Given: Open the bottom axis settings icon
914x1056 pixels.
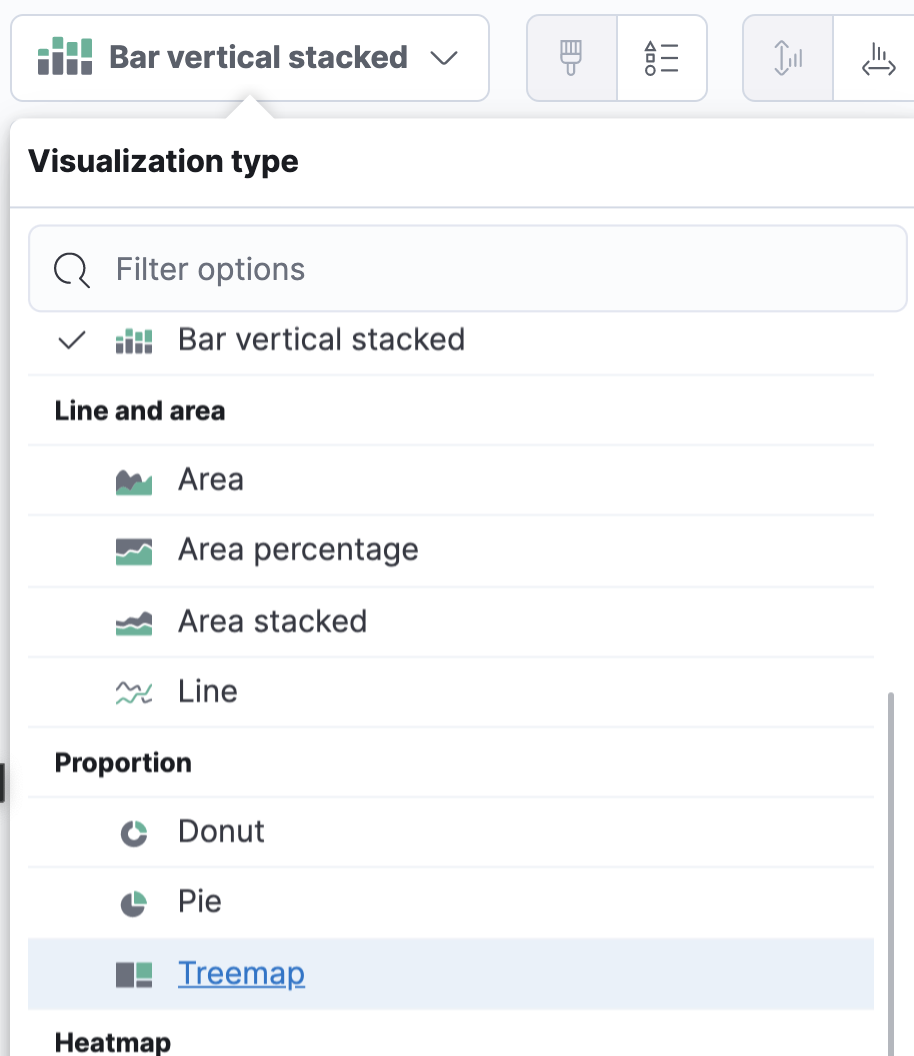Looking at the screenshot, I should point(879,58).
